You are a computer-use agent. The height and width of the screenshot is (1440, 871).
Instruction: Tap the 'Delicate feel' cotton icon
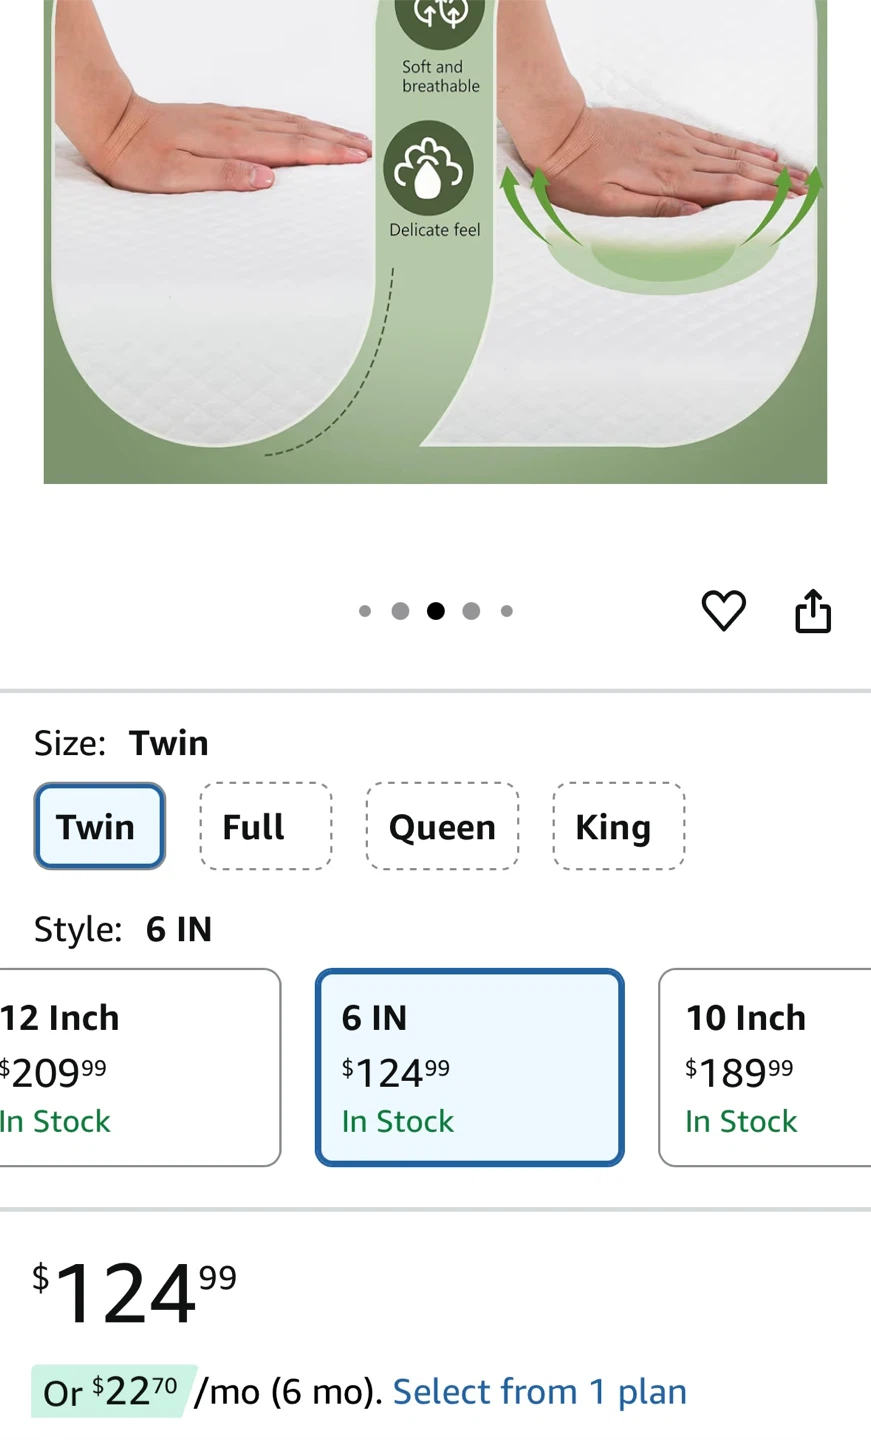(x=429, y=168)
